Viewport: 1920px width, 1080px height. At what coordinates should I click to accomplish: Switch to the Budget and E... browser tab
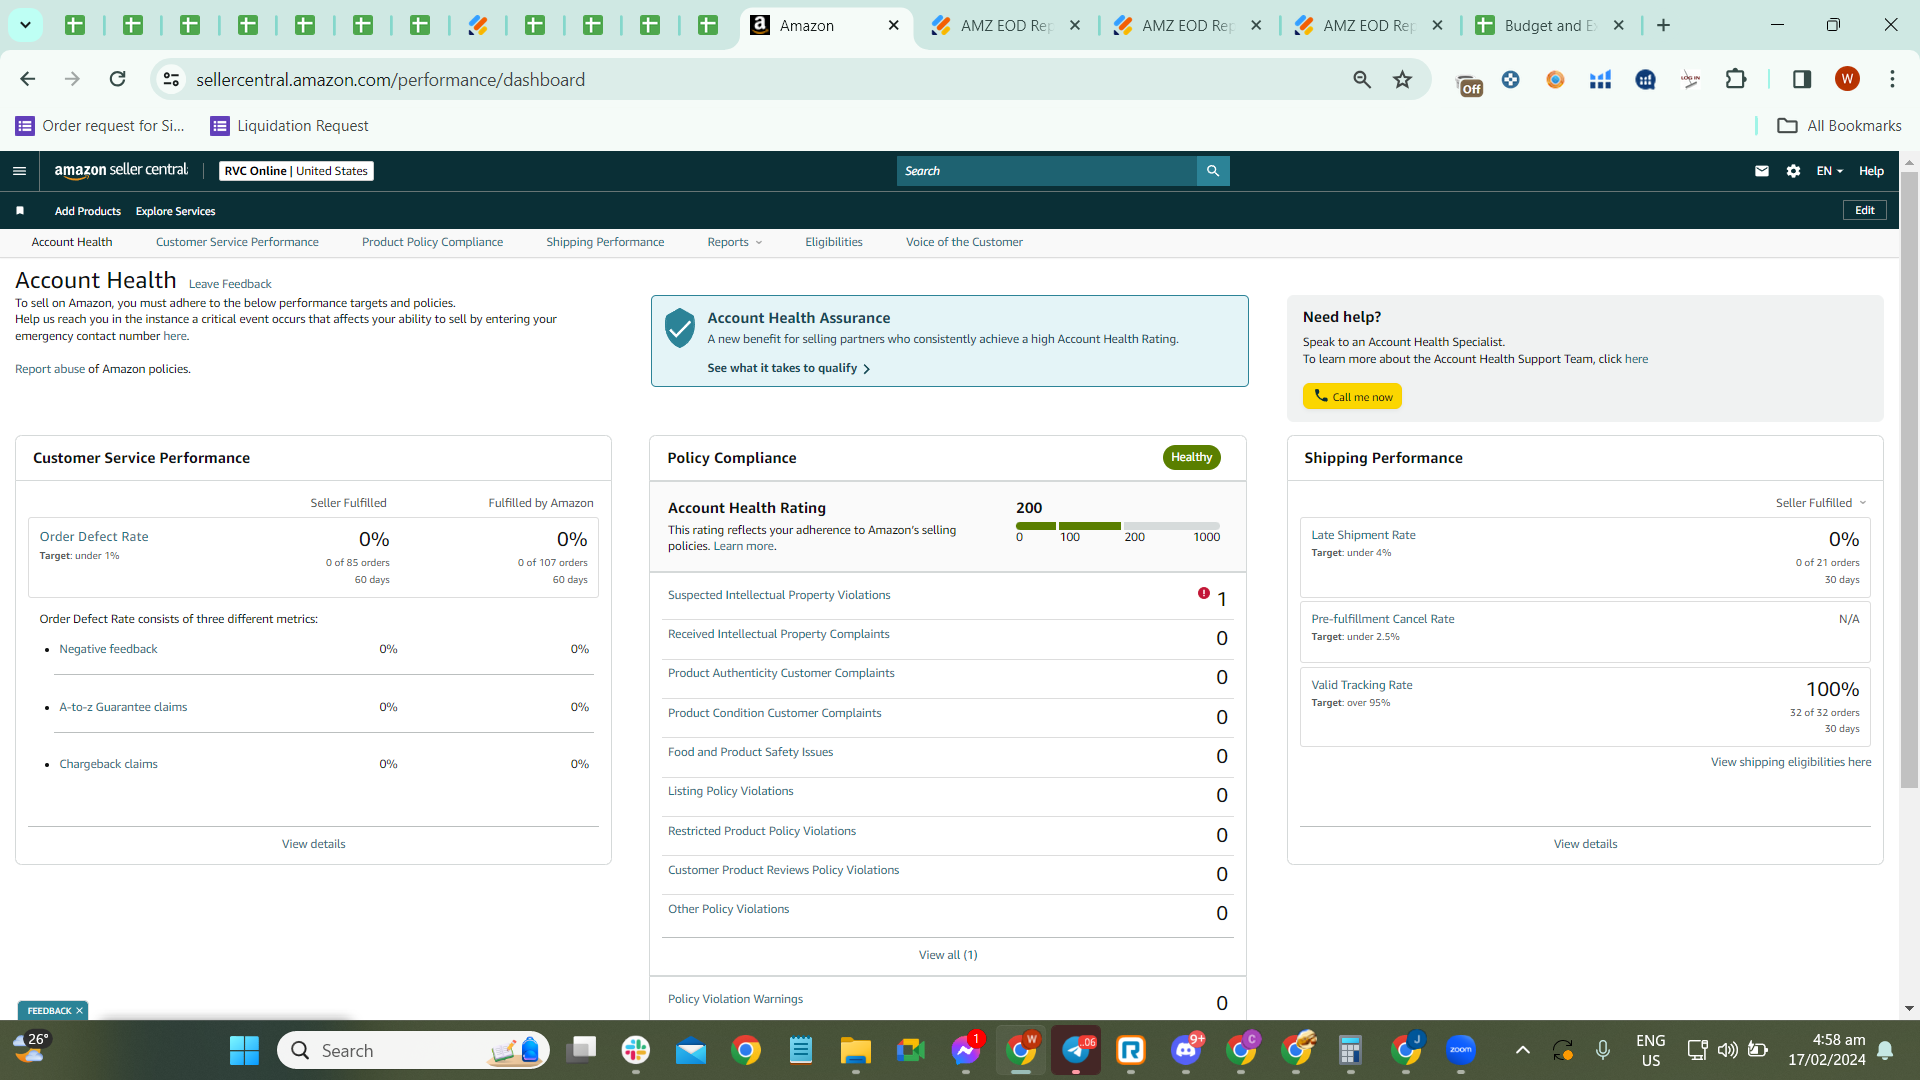(x=1550, y=25)
